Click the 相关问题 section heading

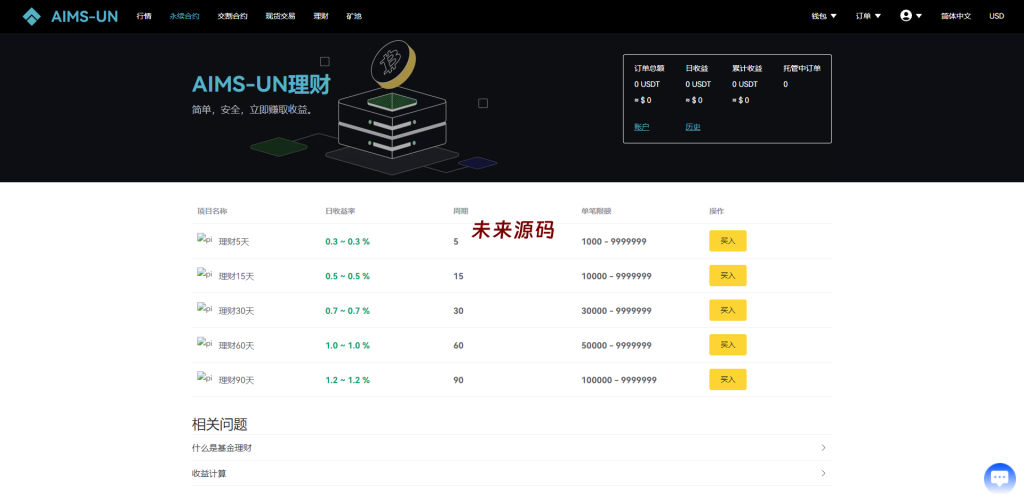coord(219,425)
